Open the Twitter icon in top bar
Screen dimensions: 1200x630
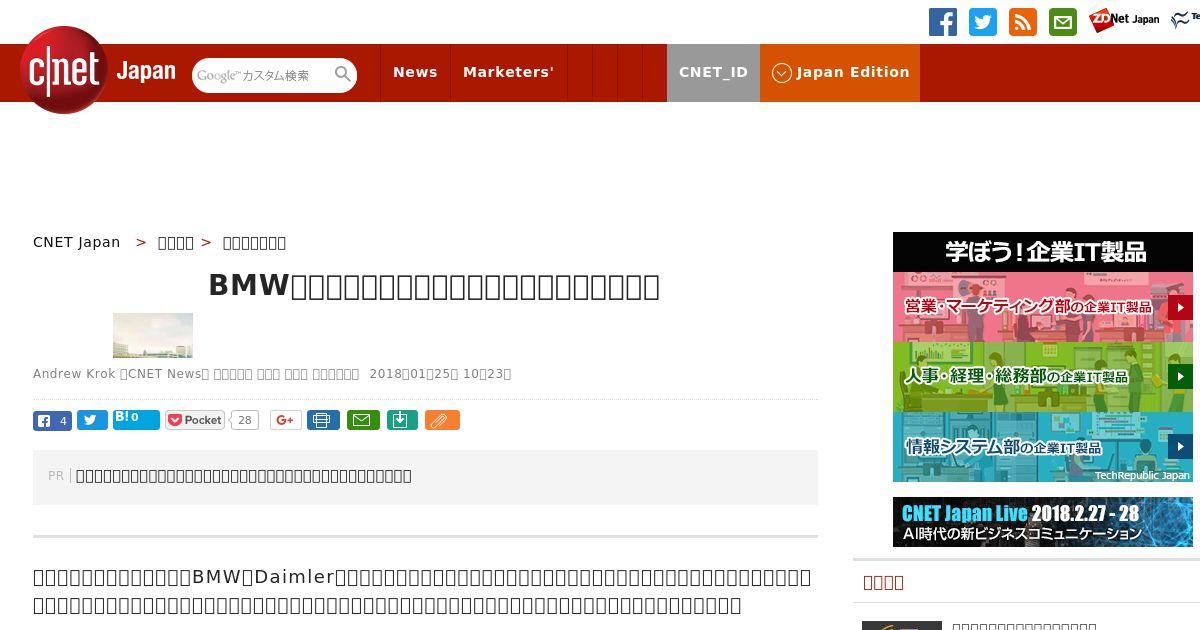pyautogui.click(x=983, y=22)
